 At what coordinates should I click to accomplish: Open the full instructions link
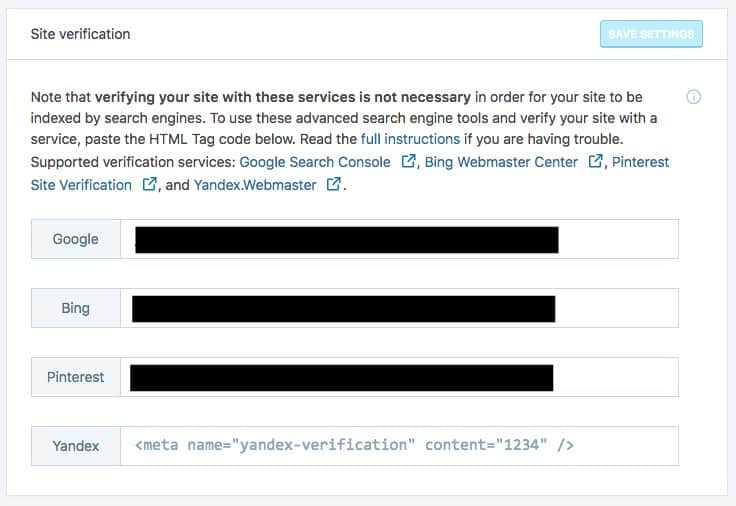(410, 139)
